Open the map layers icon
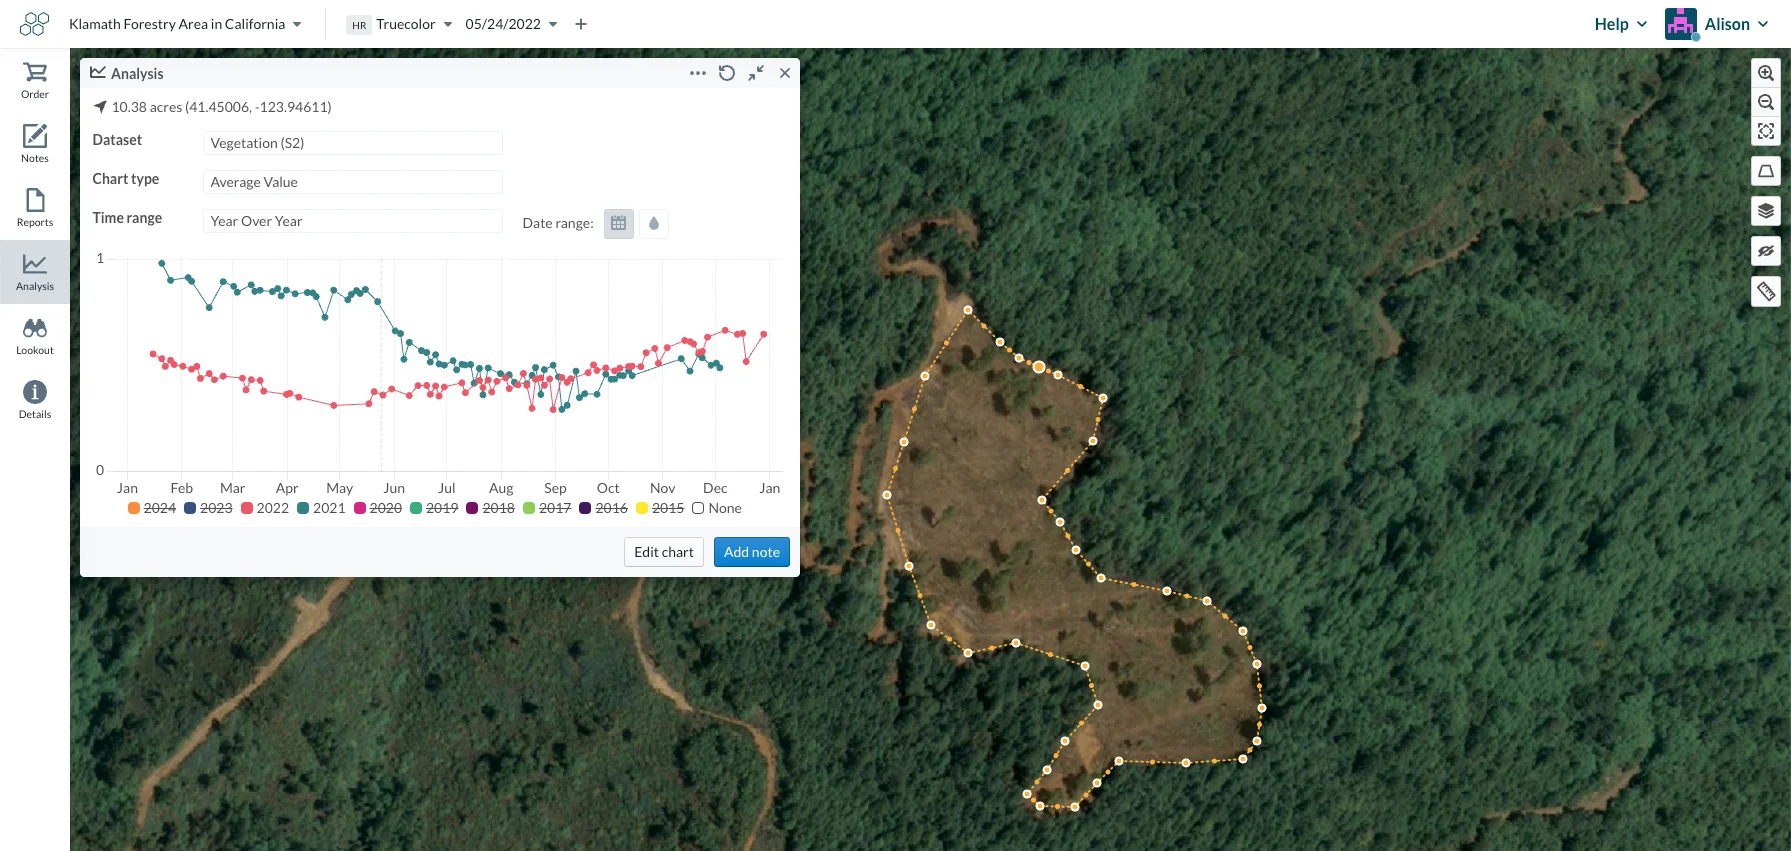 click(x=1766, y=211)
